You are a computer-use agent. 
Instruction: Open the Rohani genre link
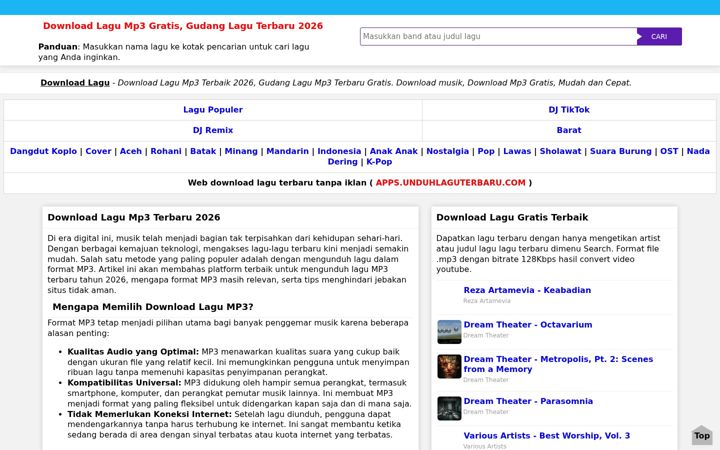(x=166, y=151)
